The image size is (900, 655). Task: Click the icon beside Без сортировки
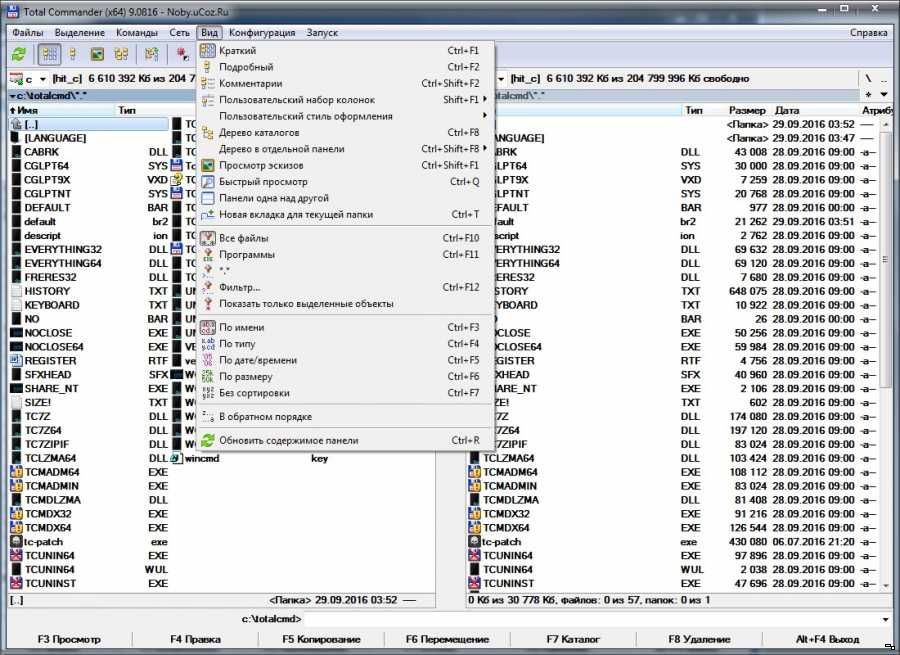tap(208, 393)
